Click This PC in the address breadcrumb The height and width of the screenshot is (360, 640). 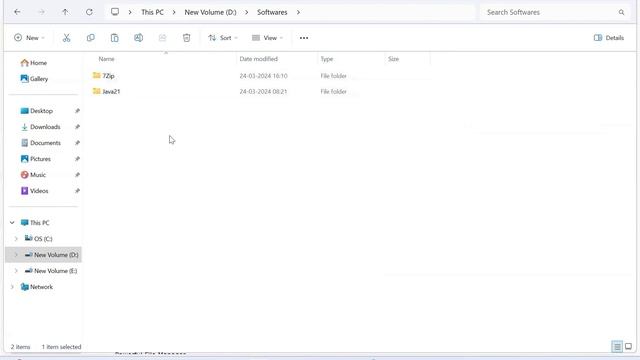click(152, 12)
